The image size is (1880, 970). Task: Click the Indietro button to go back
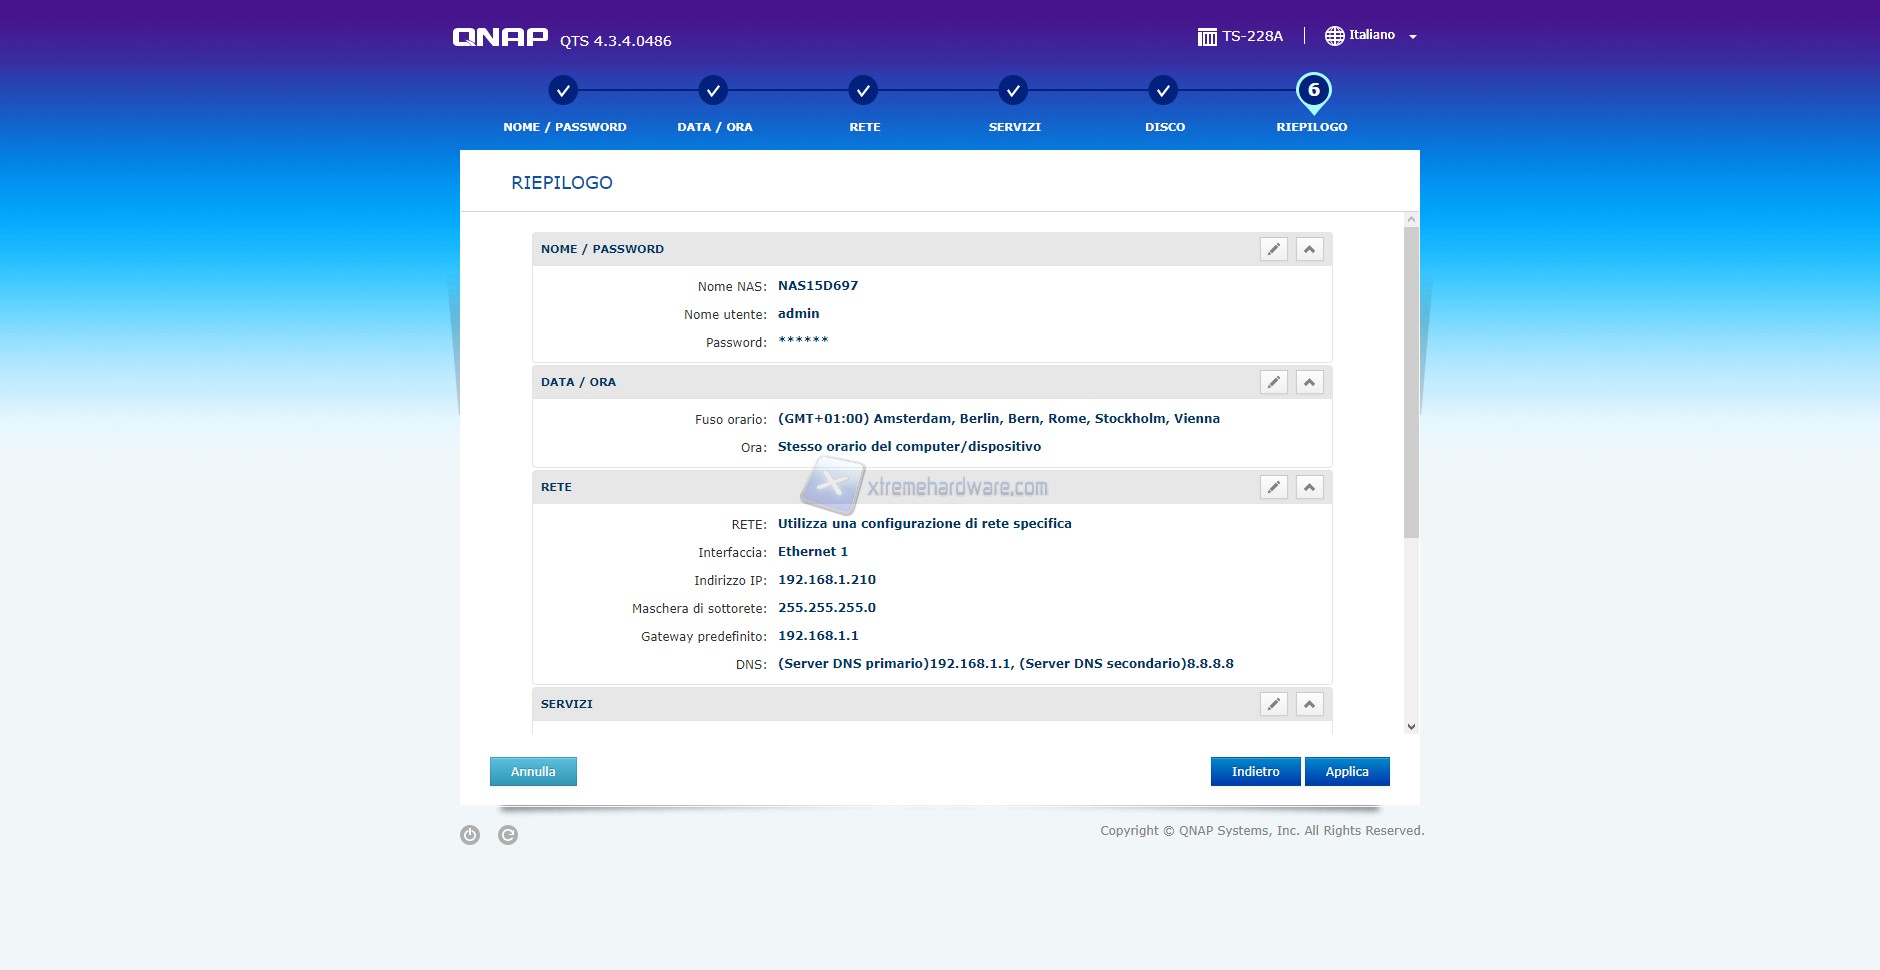click(1255, 771)
